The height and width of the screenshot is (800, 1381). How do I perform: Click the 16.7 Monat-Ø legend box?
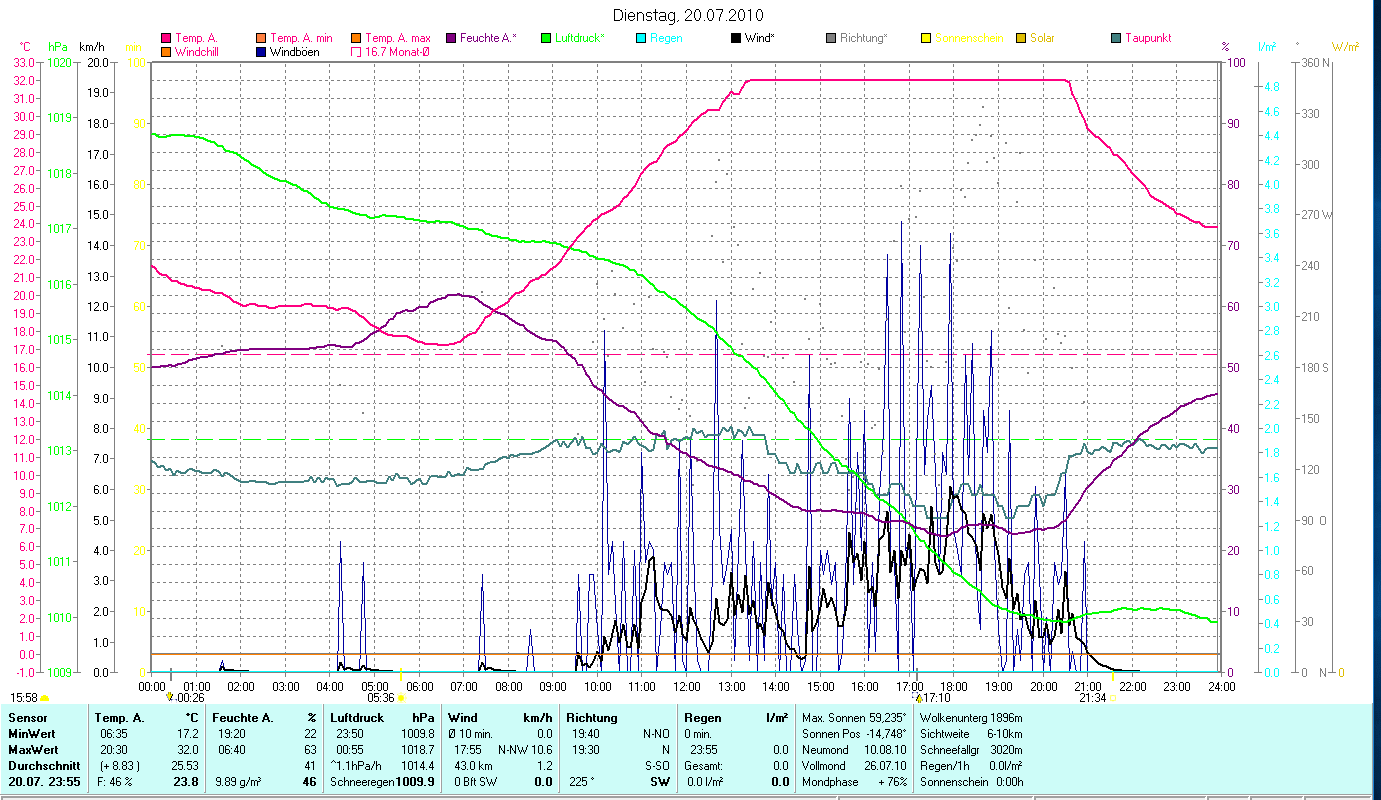click(x=356, y=51)
